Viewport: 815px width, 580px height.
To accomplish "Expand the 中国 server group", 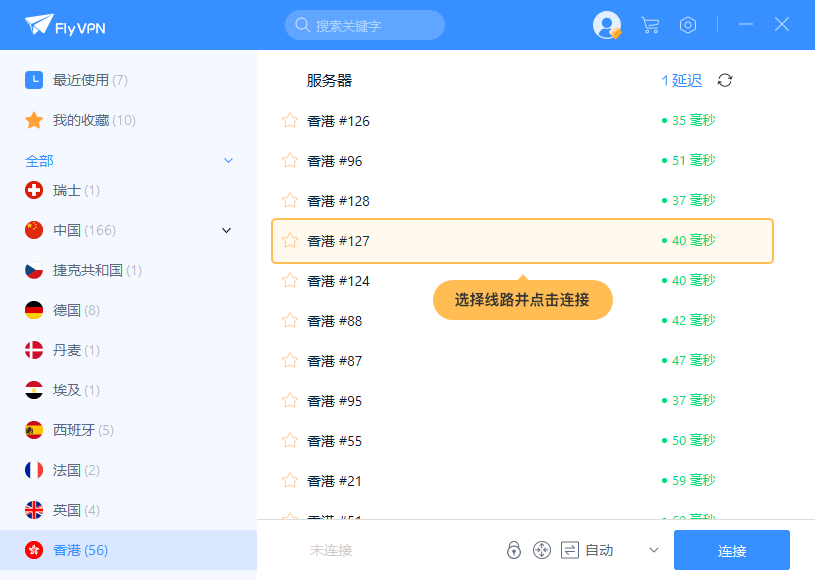I will click(x=226, y=230).
